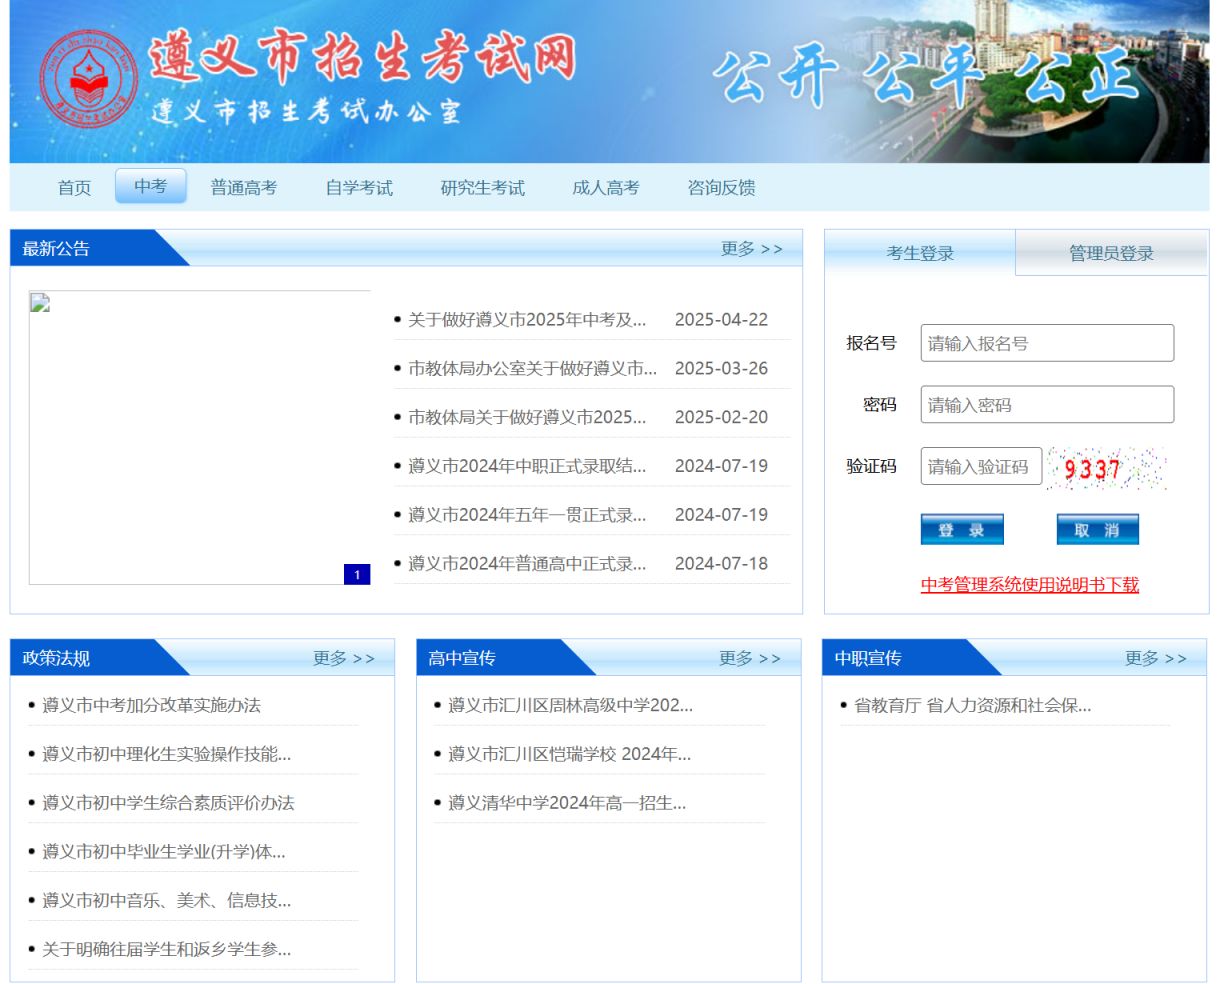
Task: Click the 登录 login button
Action: (961, 529)
